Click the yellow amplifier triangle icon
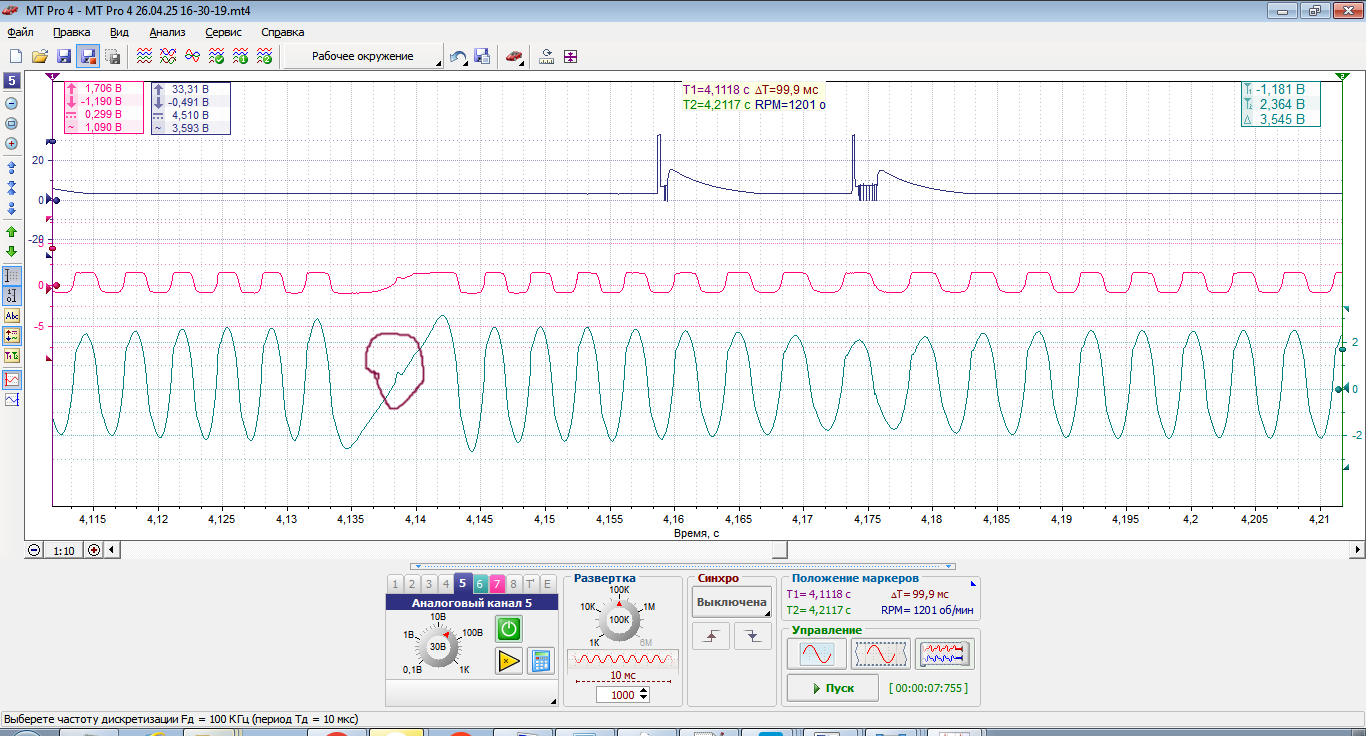 [509, 660]
